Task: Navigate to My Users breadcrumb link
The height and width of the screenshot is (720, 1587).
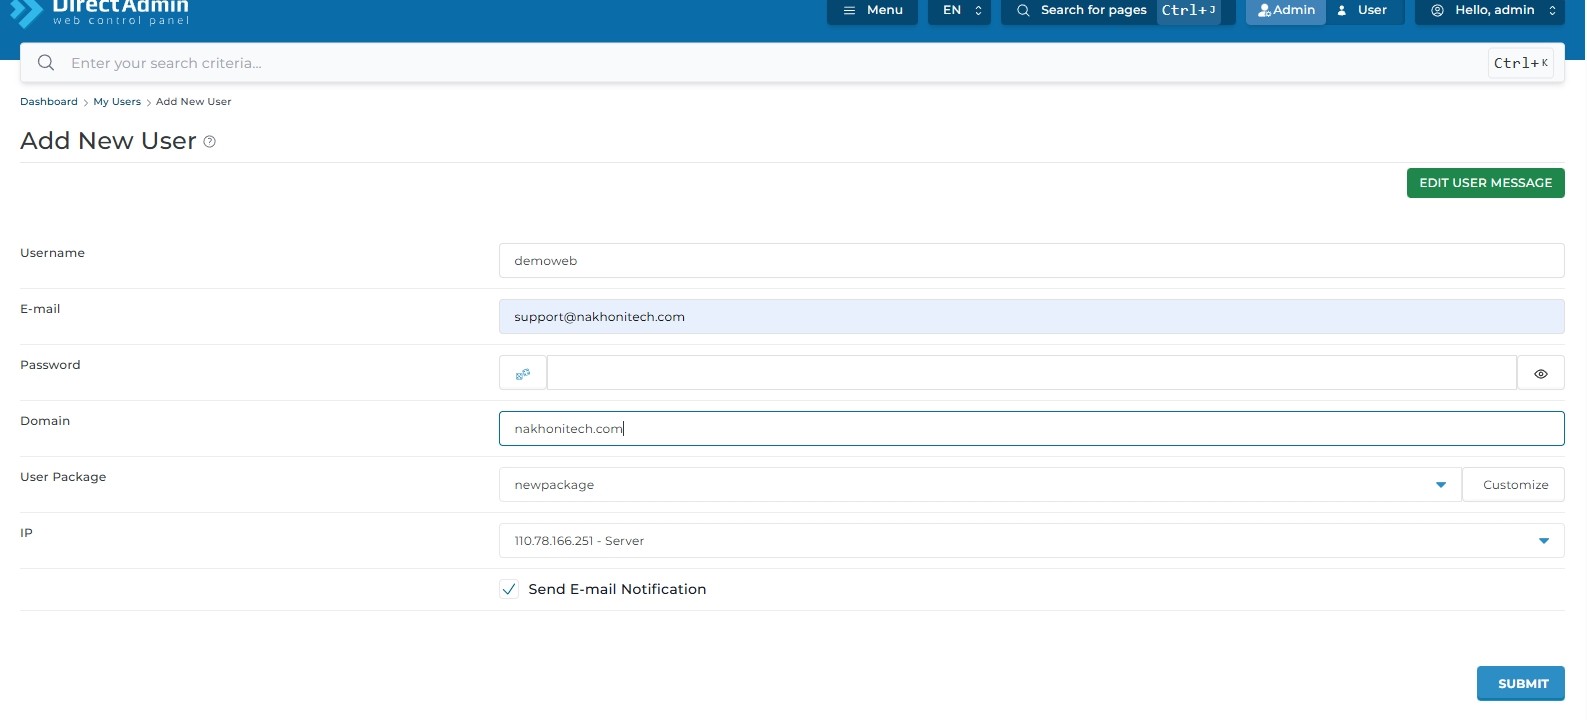Action: pyautogui.click(x=117, y=102)
